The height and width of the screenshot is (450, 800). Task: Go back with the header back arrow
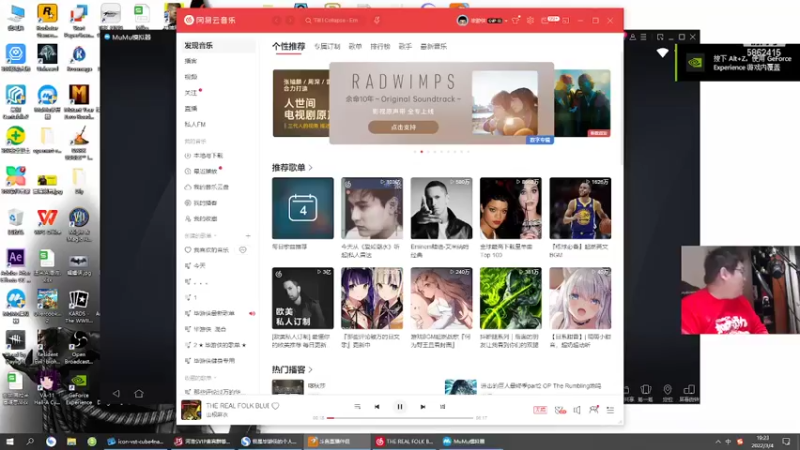(x=277, y=20)
